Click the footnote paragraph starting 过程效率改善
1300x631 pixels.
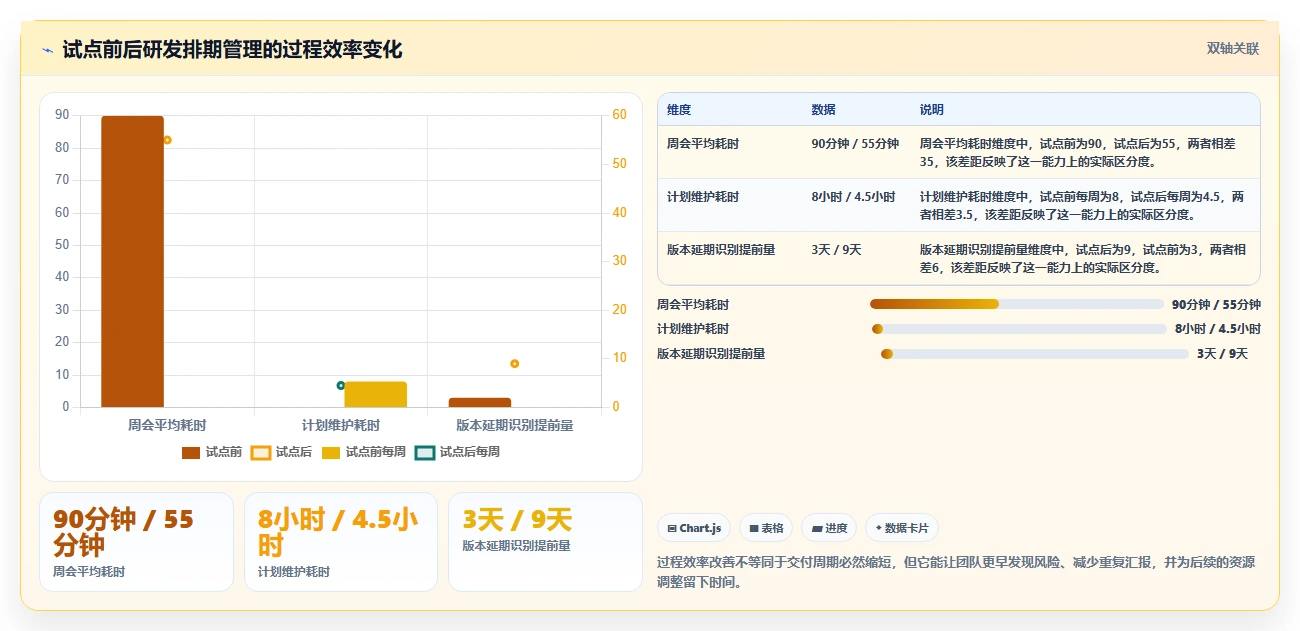point(956,572)
